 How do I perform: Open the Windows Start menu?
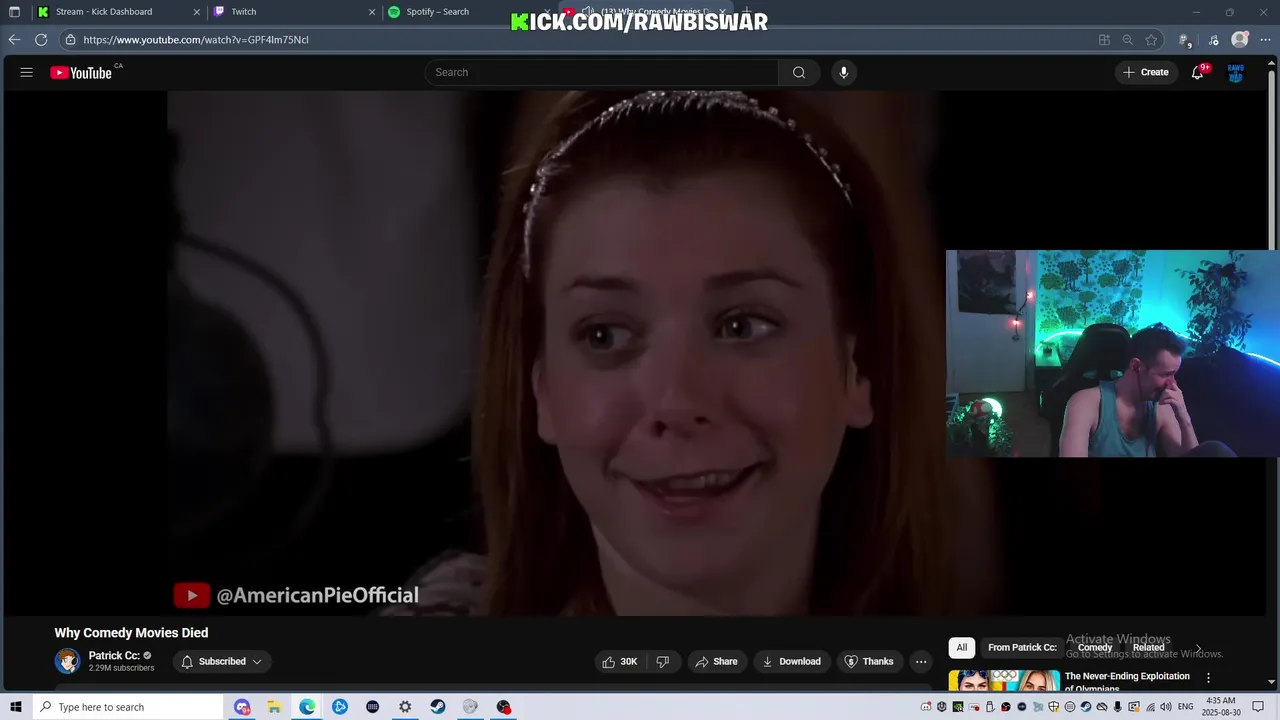pyautogui.click(x=15, y=707)
